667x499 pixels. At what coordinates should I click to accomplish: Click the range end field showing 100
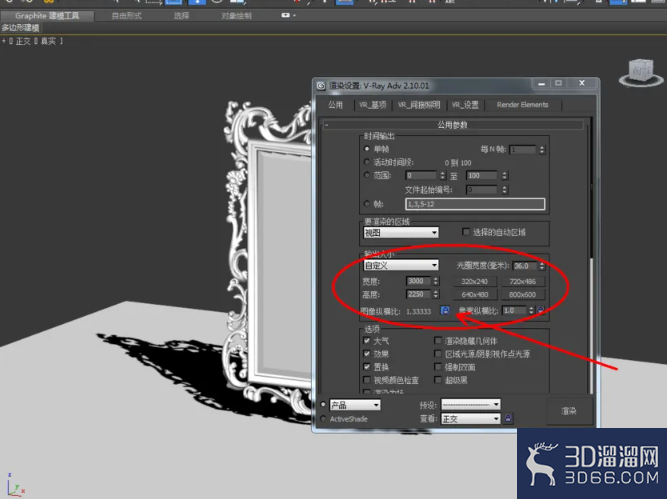[x=482, y=175]
